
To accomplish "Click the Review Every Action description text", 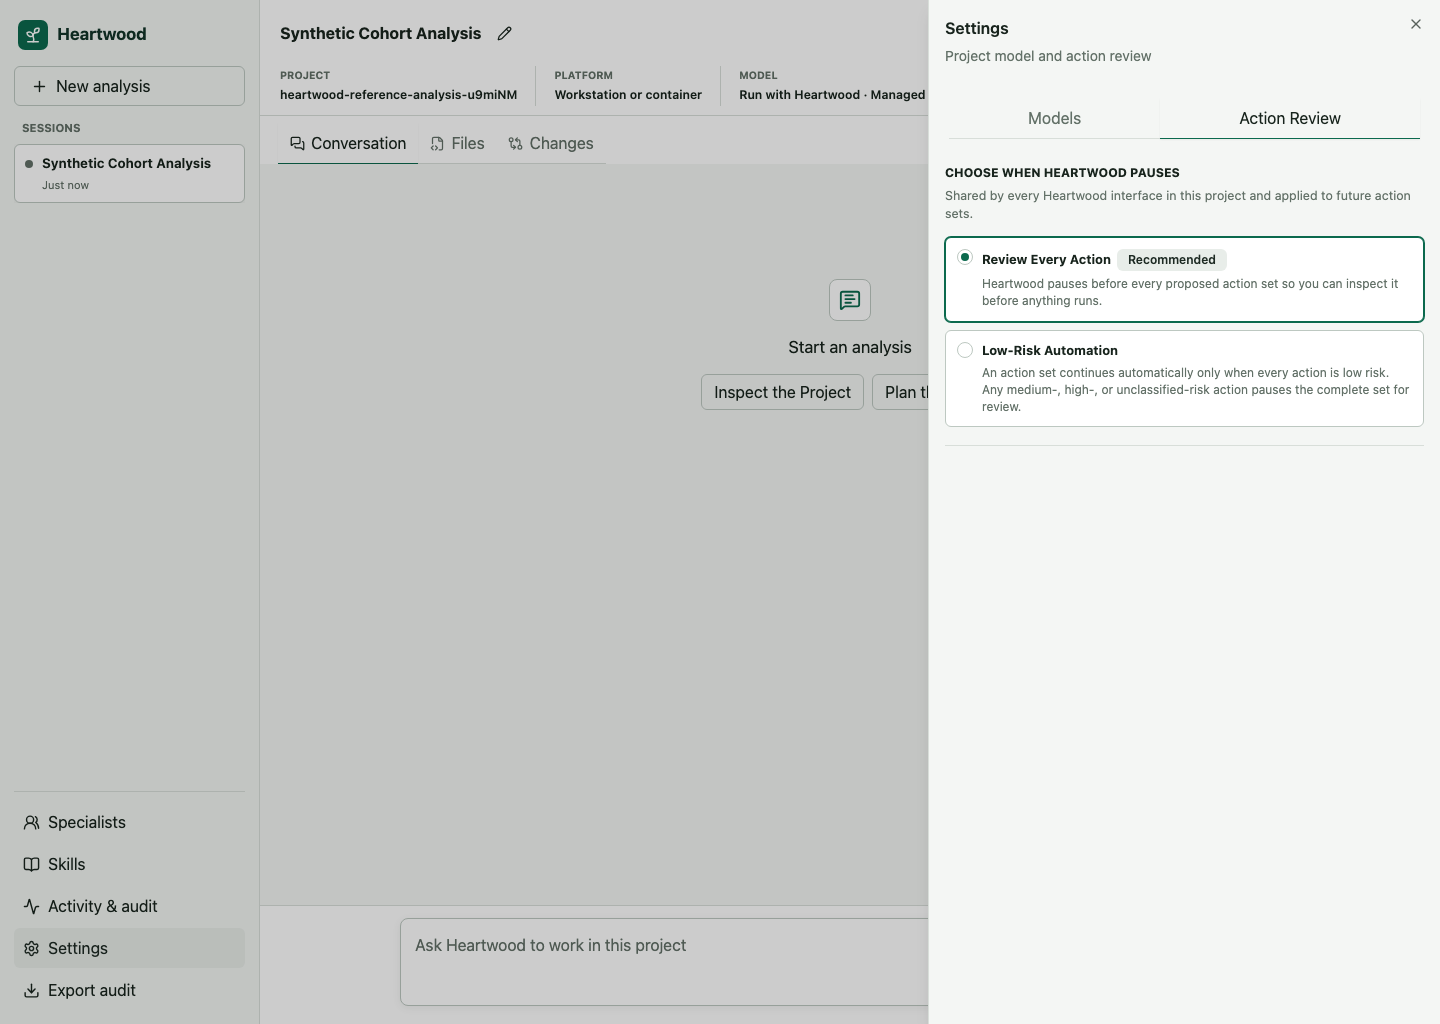I will tap(1190, 292).
